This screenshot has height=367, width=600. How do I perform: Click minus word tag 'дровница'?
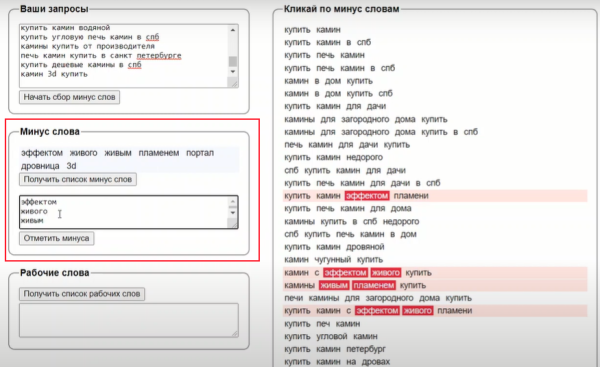(40, 166)
